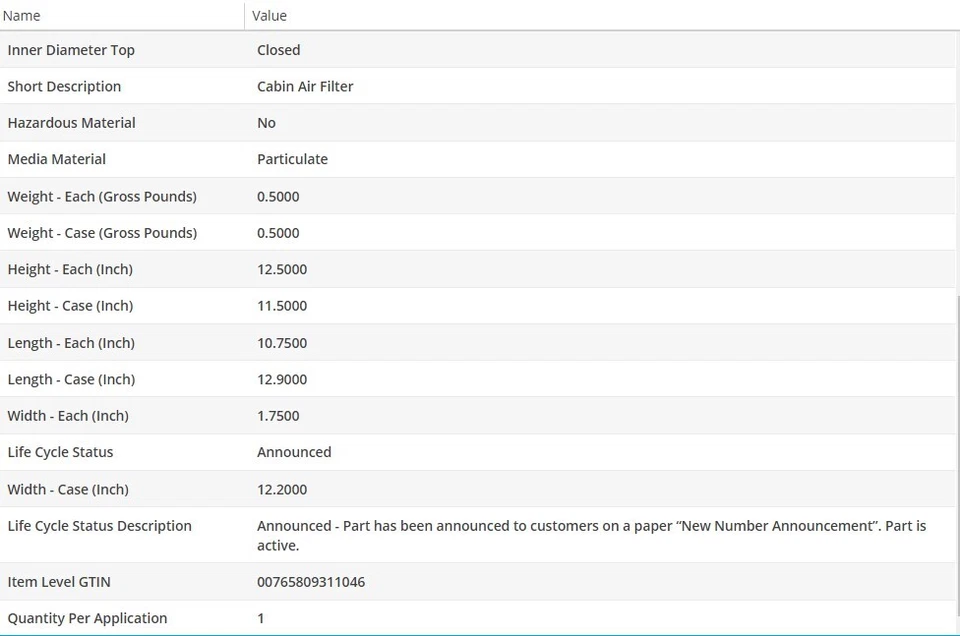960x636 pixels.
Task: Select the Quantity Per Application label
Action: pyautogui.click(x=87, y=618)
